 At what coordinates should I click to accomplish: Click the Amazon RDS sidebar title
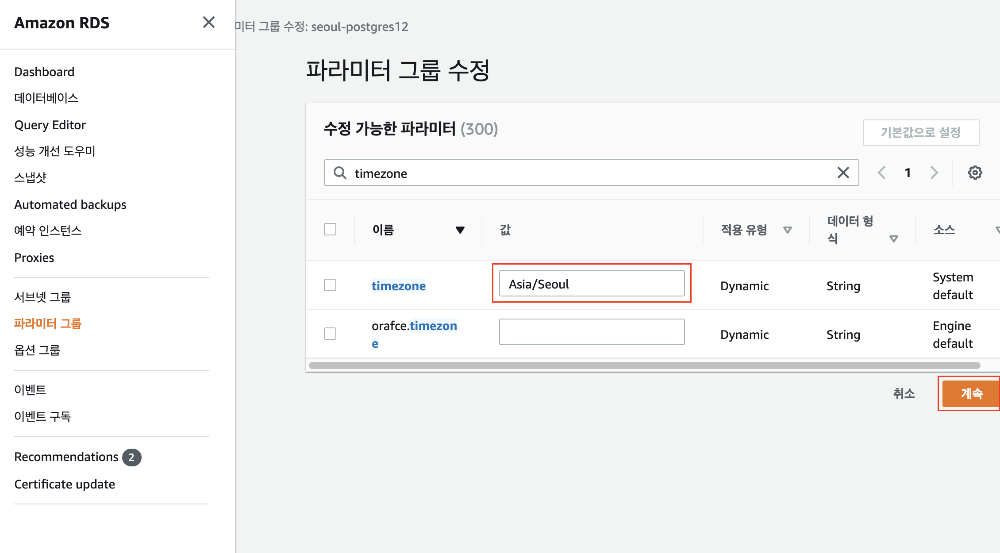62,23
